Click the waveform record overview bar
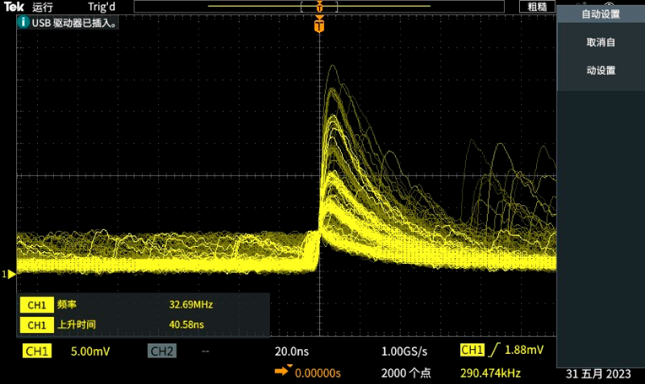This screenshot has width=645, height=384. tap(319, 7)
